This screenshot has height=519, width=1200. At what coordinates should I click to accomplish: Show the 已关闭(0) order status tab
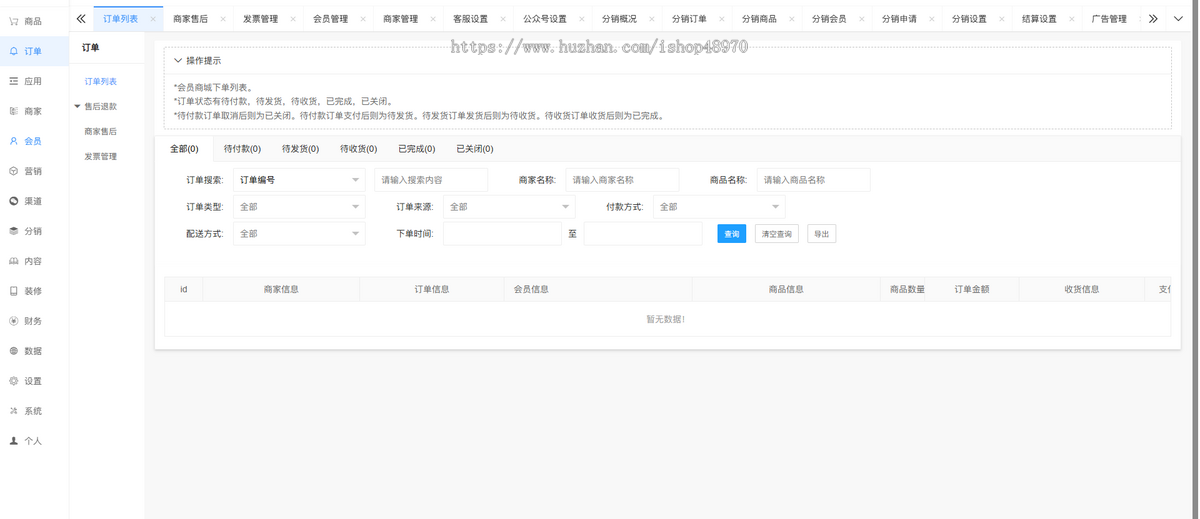[x=474, y=149]
